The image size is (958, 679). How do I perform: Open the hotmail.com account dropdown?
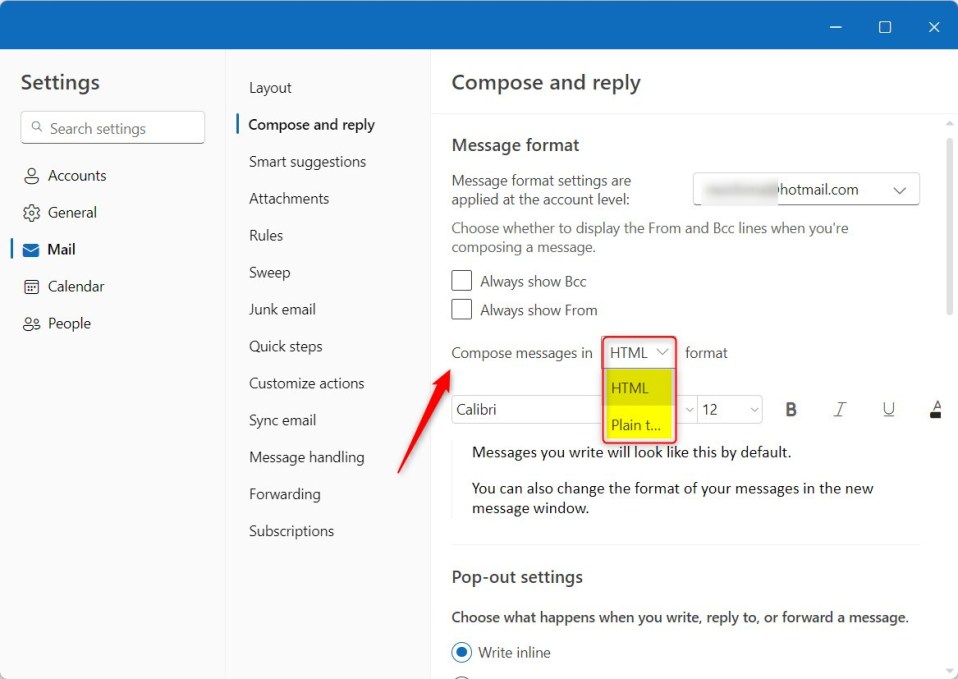[806, 189]
